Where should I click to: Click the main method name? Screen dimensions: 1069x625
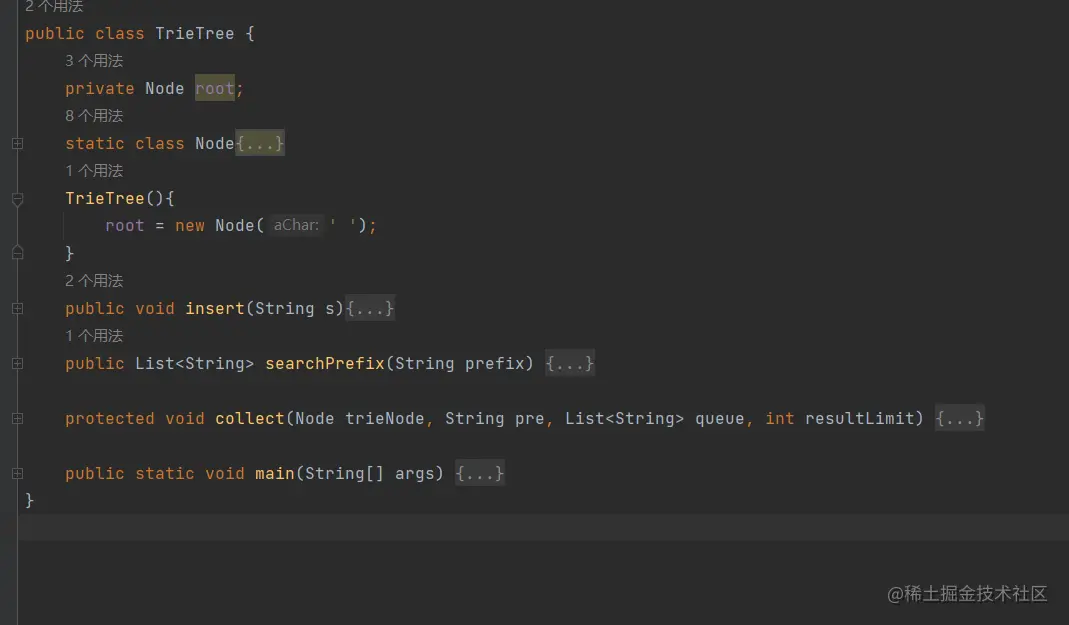[x=275, y=473]
